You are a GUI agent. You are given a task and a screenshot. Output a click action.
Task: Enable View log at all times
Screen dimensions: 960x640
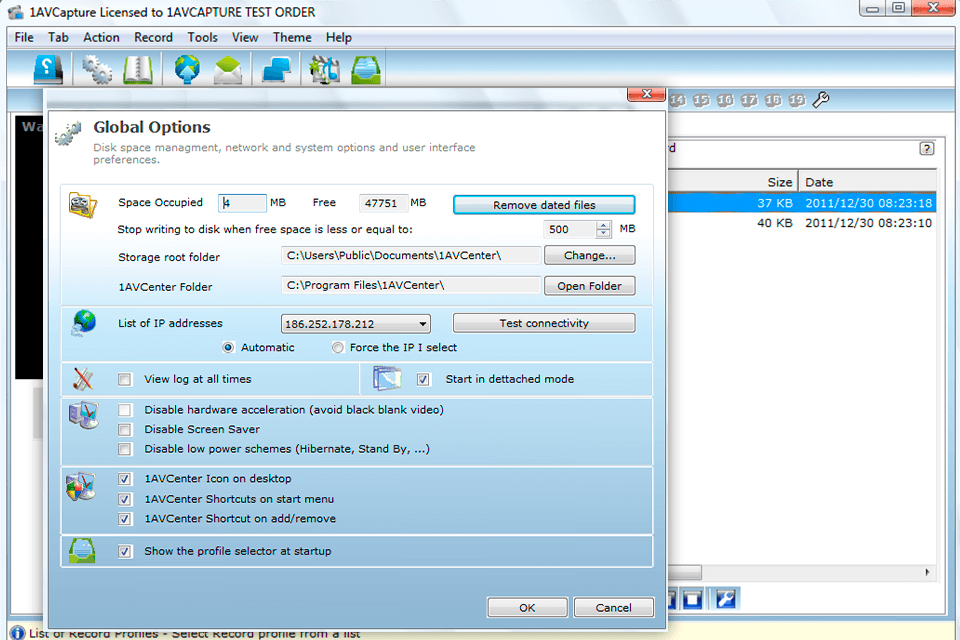click(125, 380)
